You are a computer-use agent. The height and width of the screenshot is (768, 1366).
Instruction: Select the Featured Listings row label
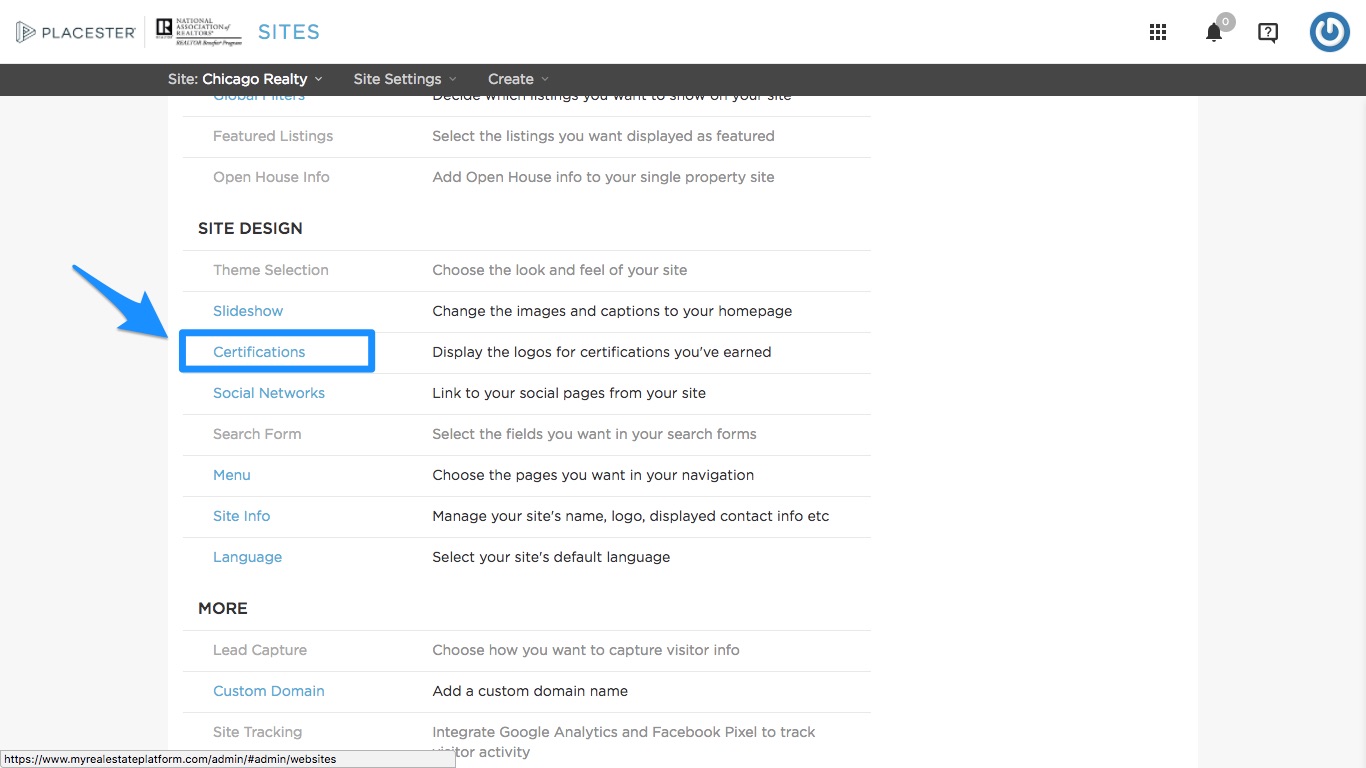[273, 136]
